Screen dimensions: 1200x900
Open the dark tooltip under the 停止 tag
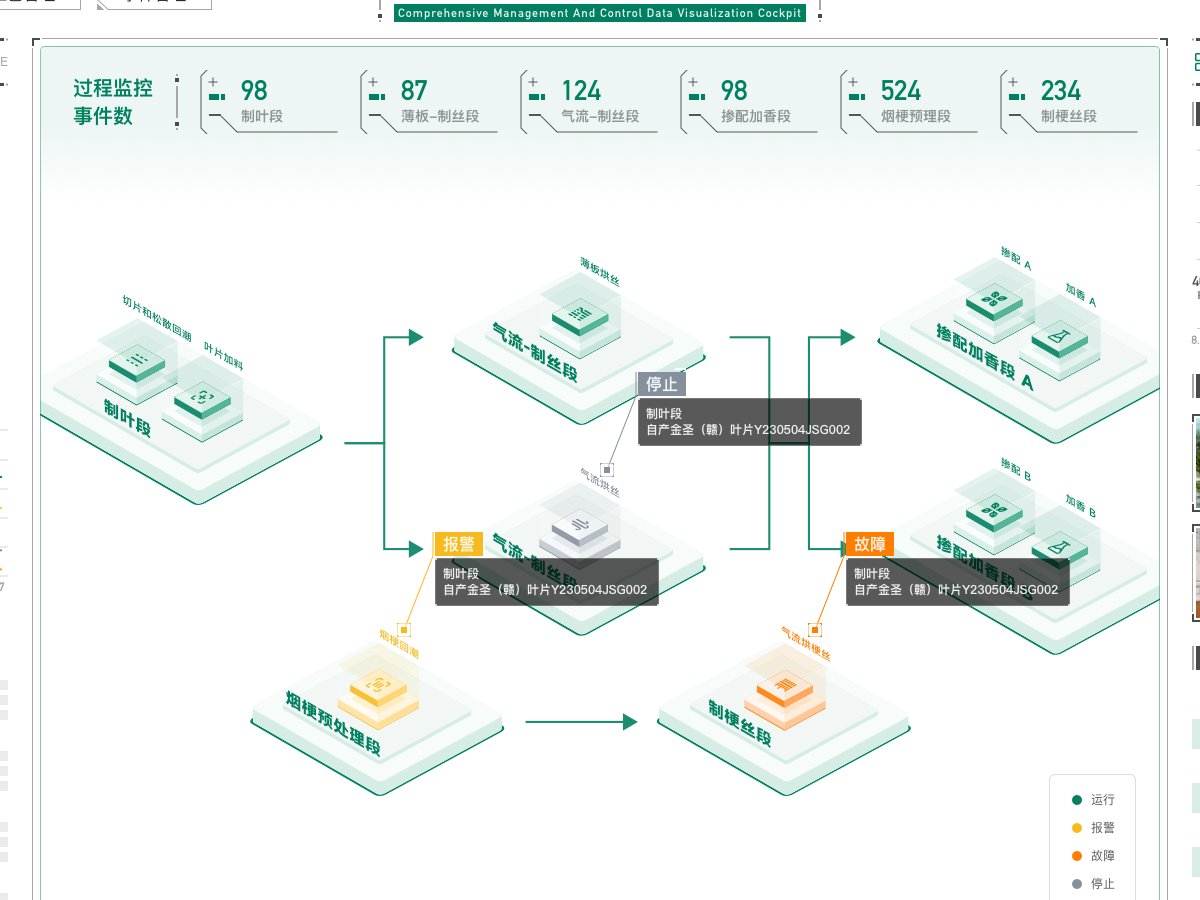[x=749, y=422]
